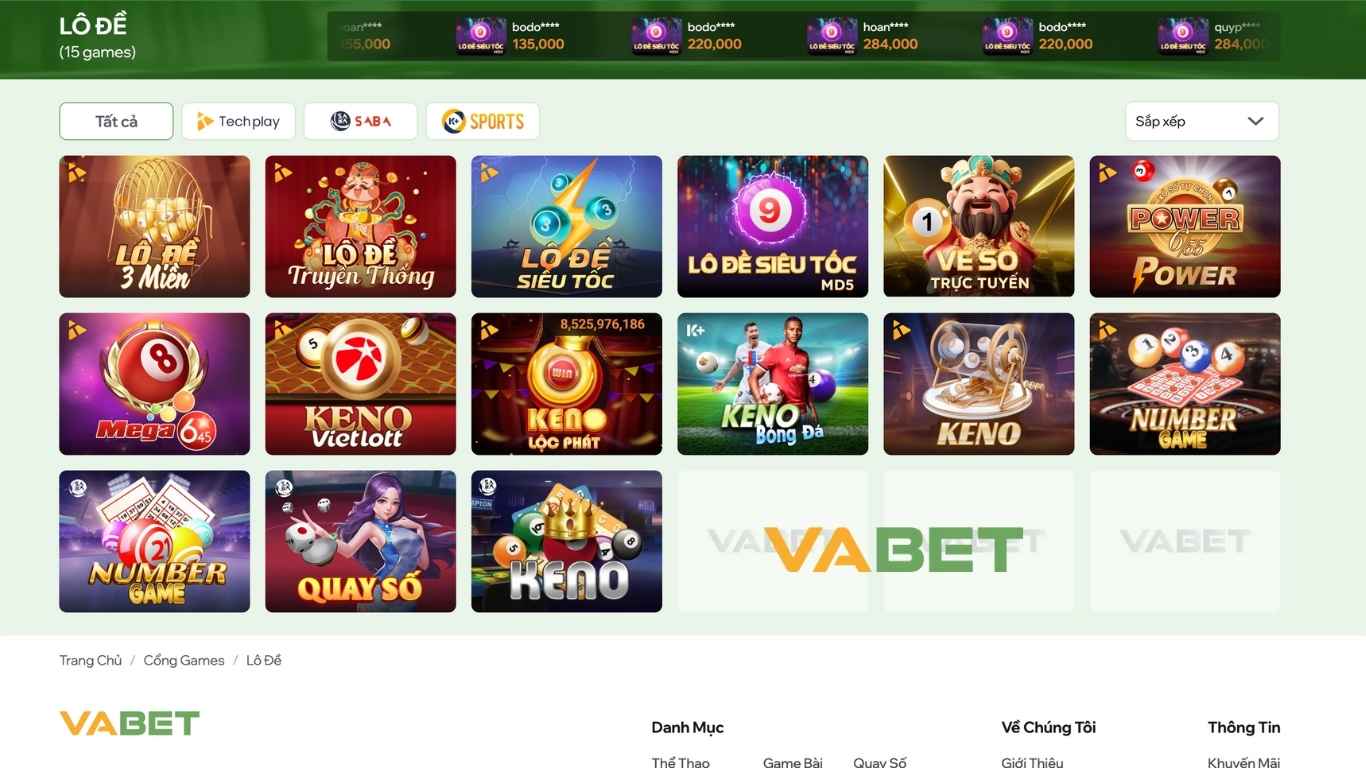Open Cổng Games breadcrumb link
The height and width of the screenshot is (768, 1366).
coord(184,660)
